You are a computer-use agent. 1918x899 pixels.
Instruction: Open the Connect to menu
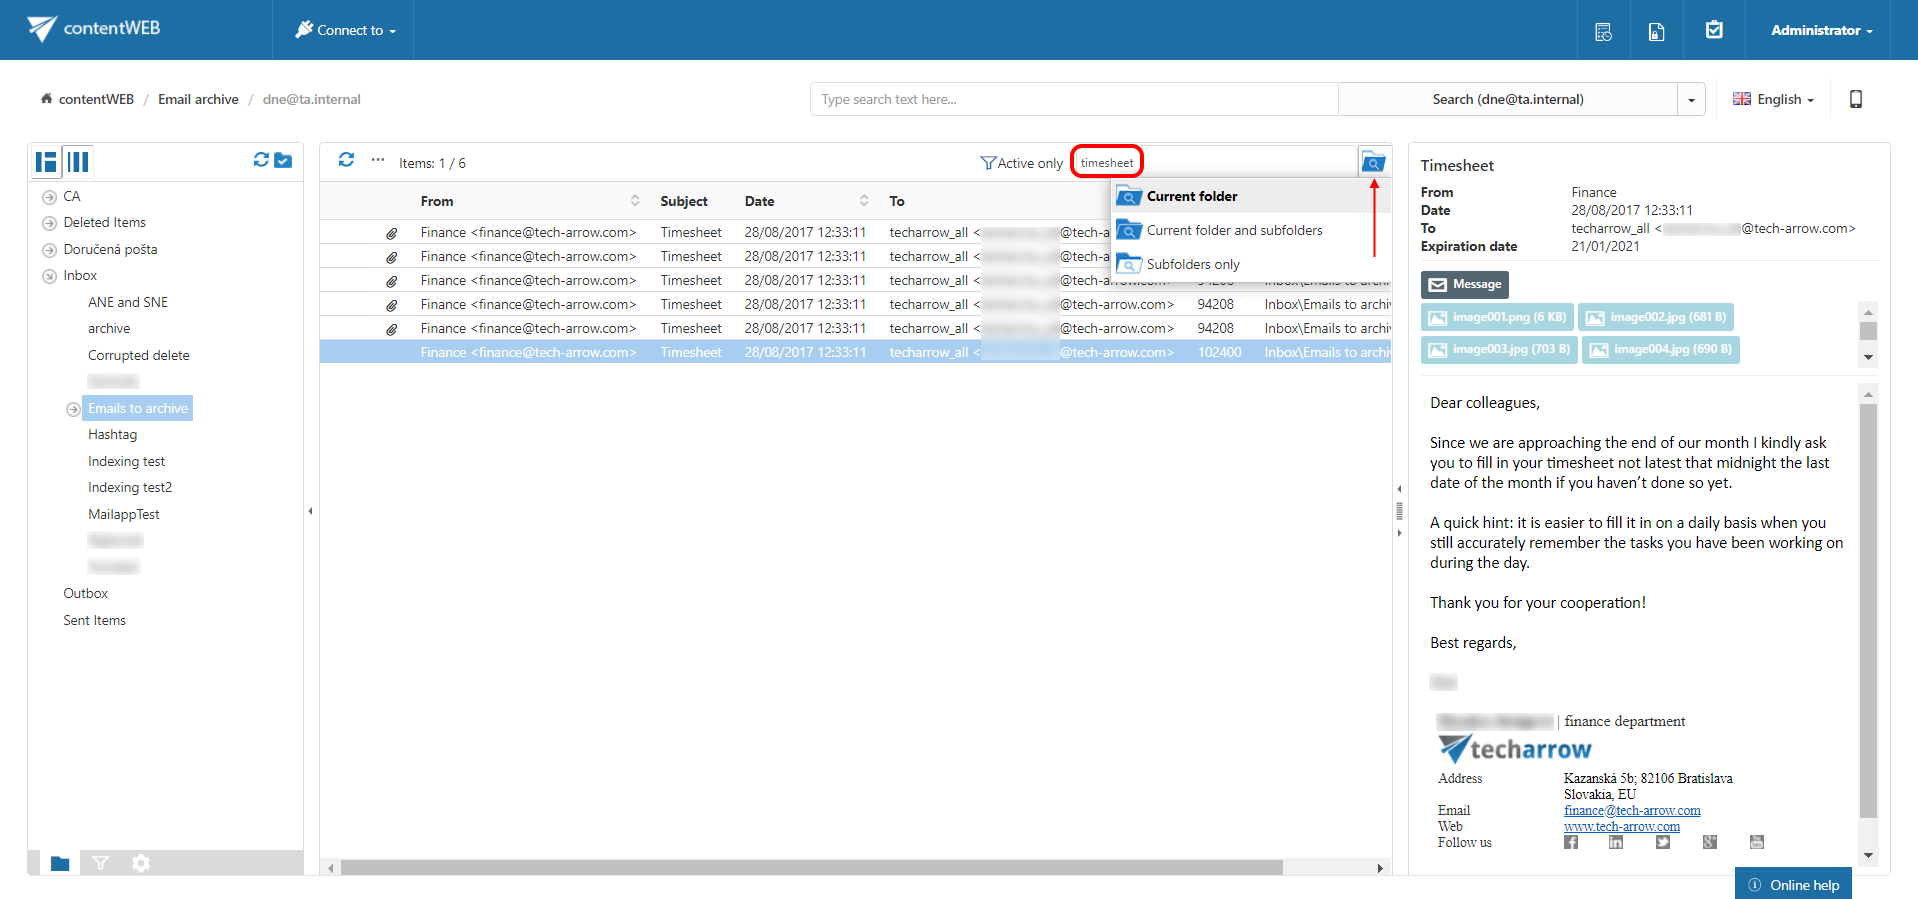(x=346, y=30)
